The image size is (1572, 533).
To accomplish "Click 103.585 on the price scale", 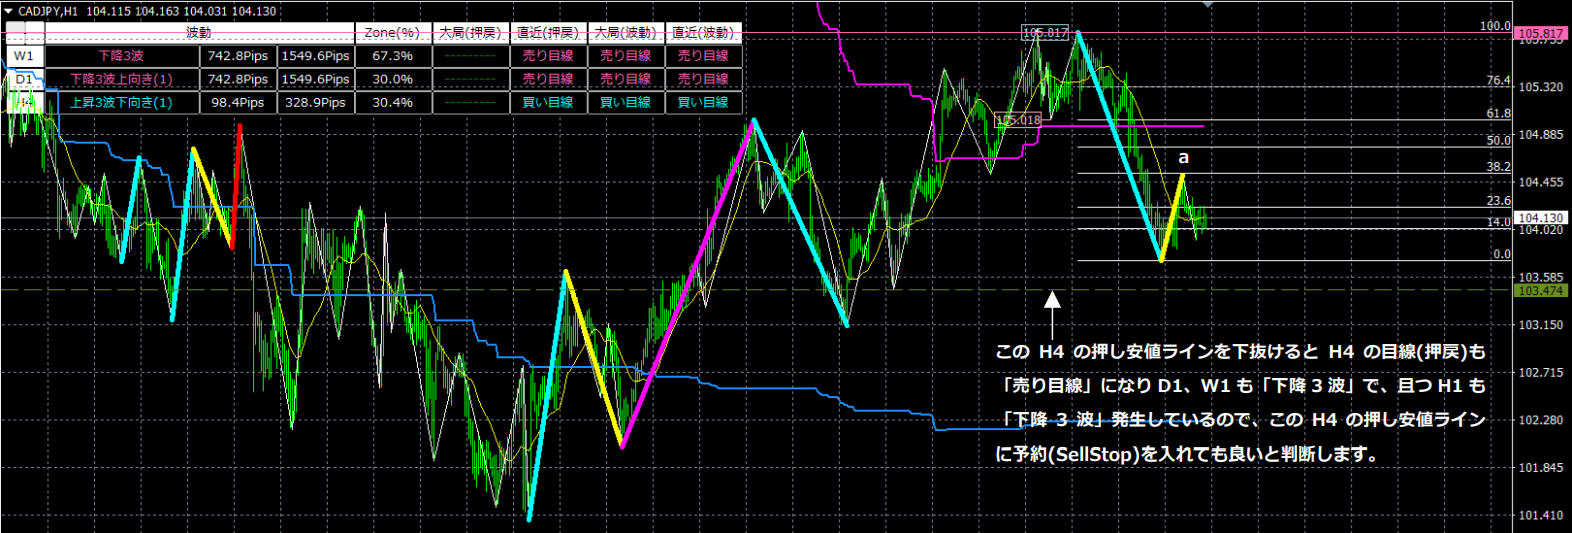I will point(1541,277).
